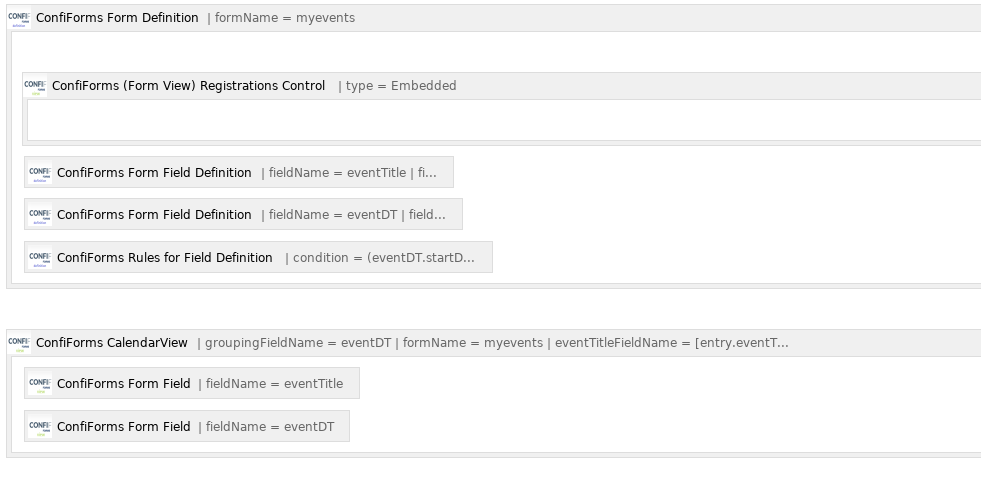
Task: Click the eventTitle Field Definition macro icon
Action: (40, 173)
